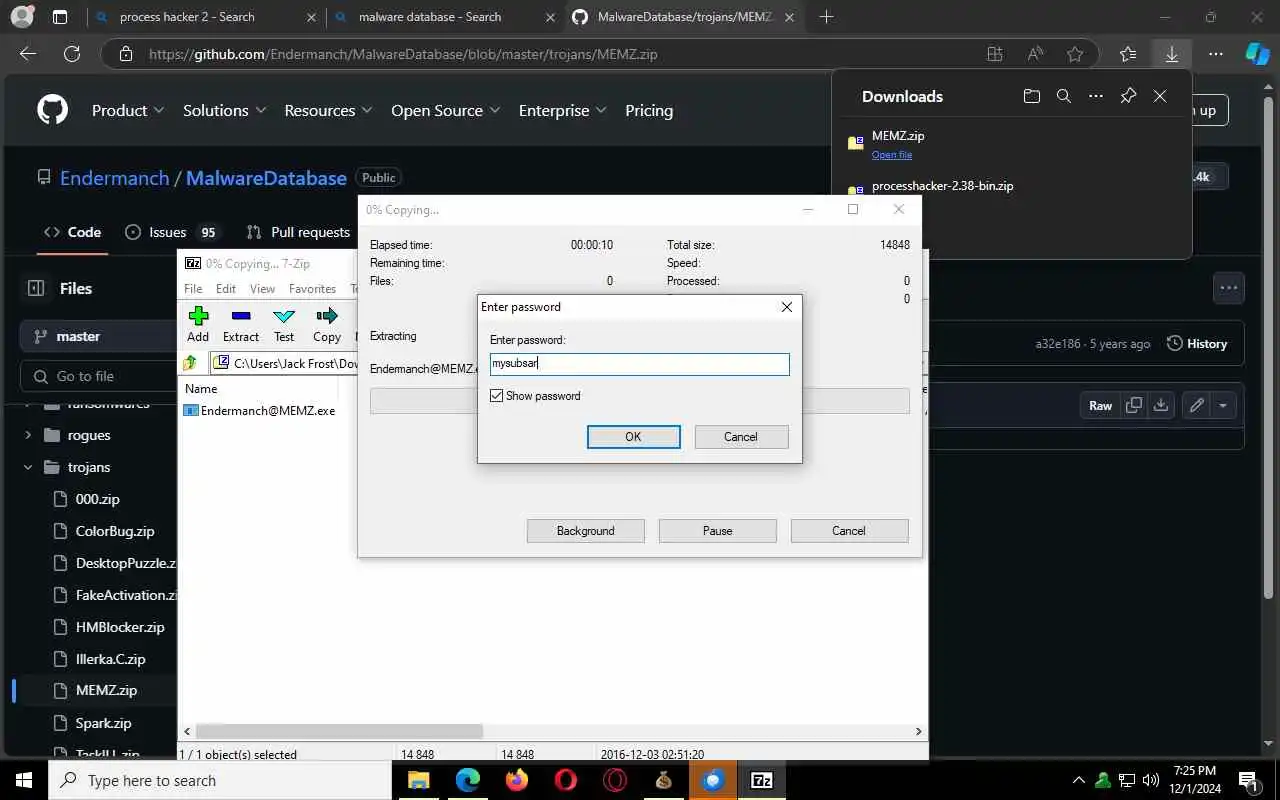
Task: Open 7-Zip from the taskbar
Action: [x=762, y=780]
